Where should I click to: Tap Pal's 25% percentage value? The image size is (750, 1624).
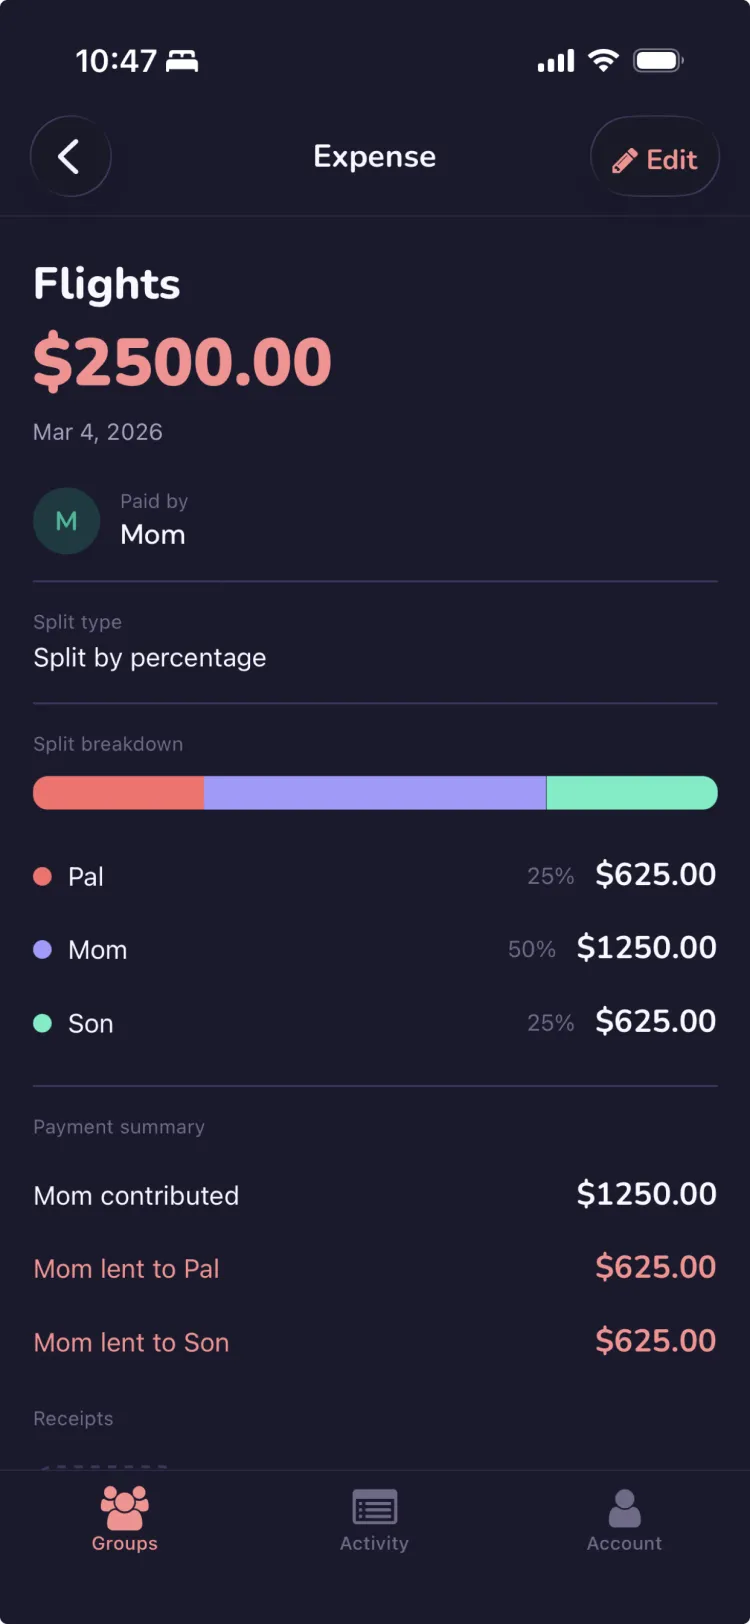pyautogui.click(x=550, y=875)
